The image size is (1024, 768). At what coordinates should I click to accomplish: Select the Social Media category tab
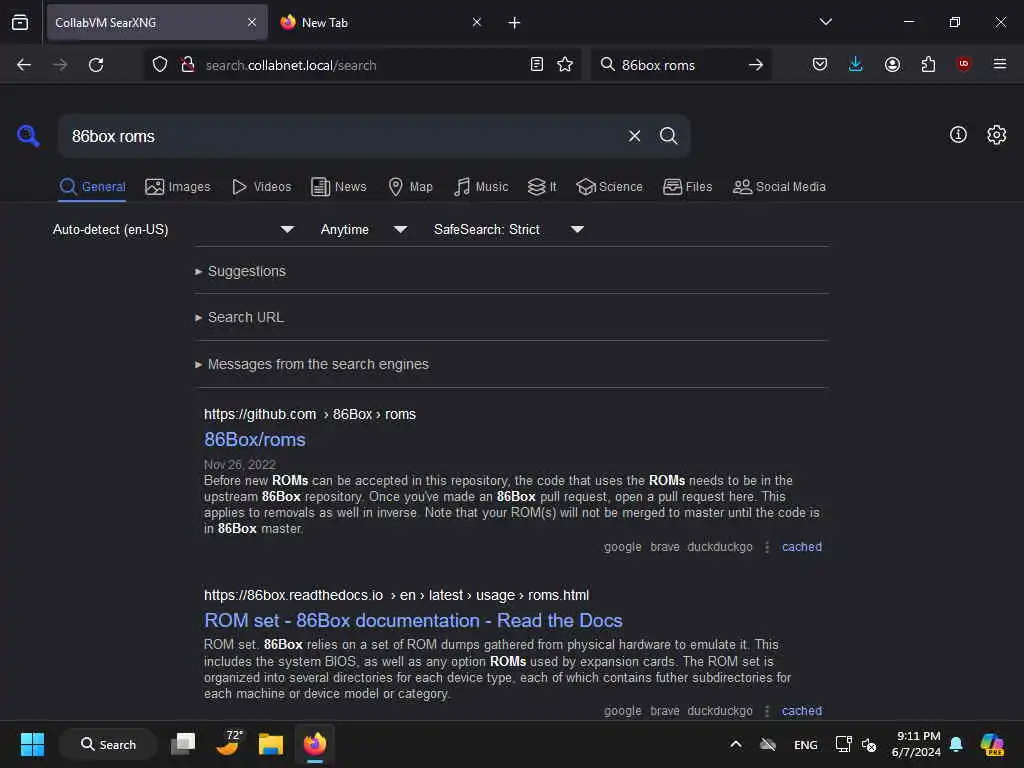779,187
